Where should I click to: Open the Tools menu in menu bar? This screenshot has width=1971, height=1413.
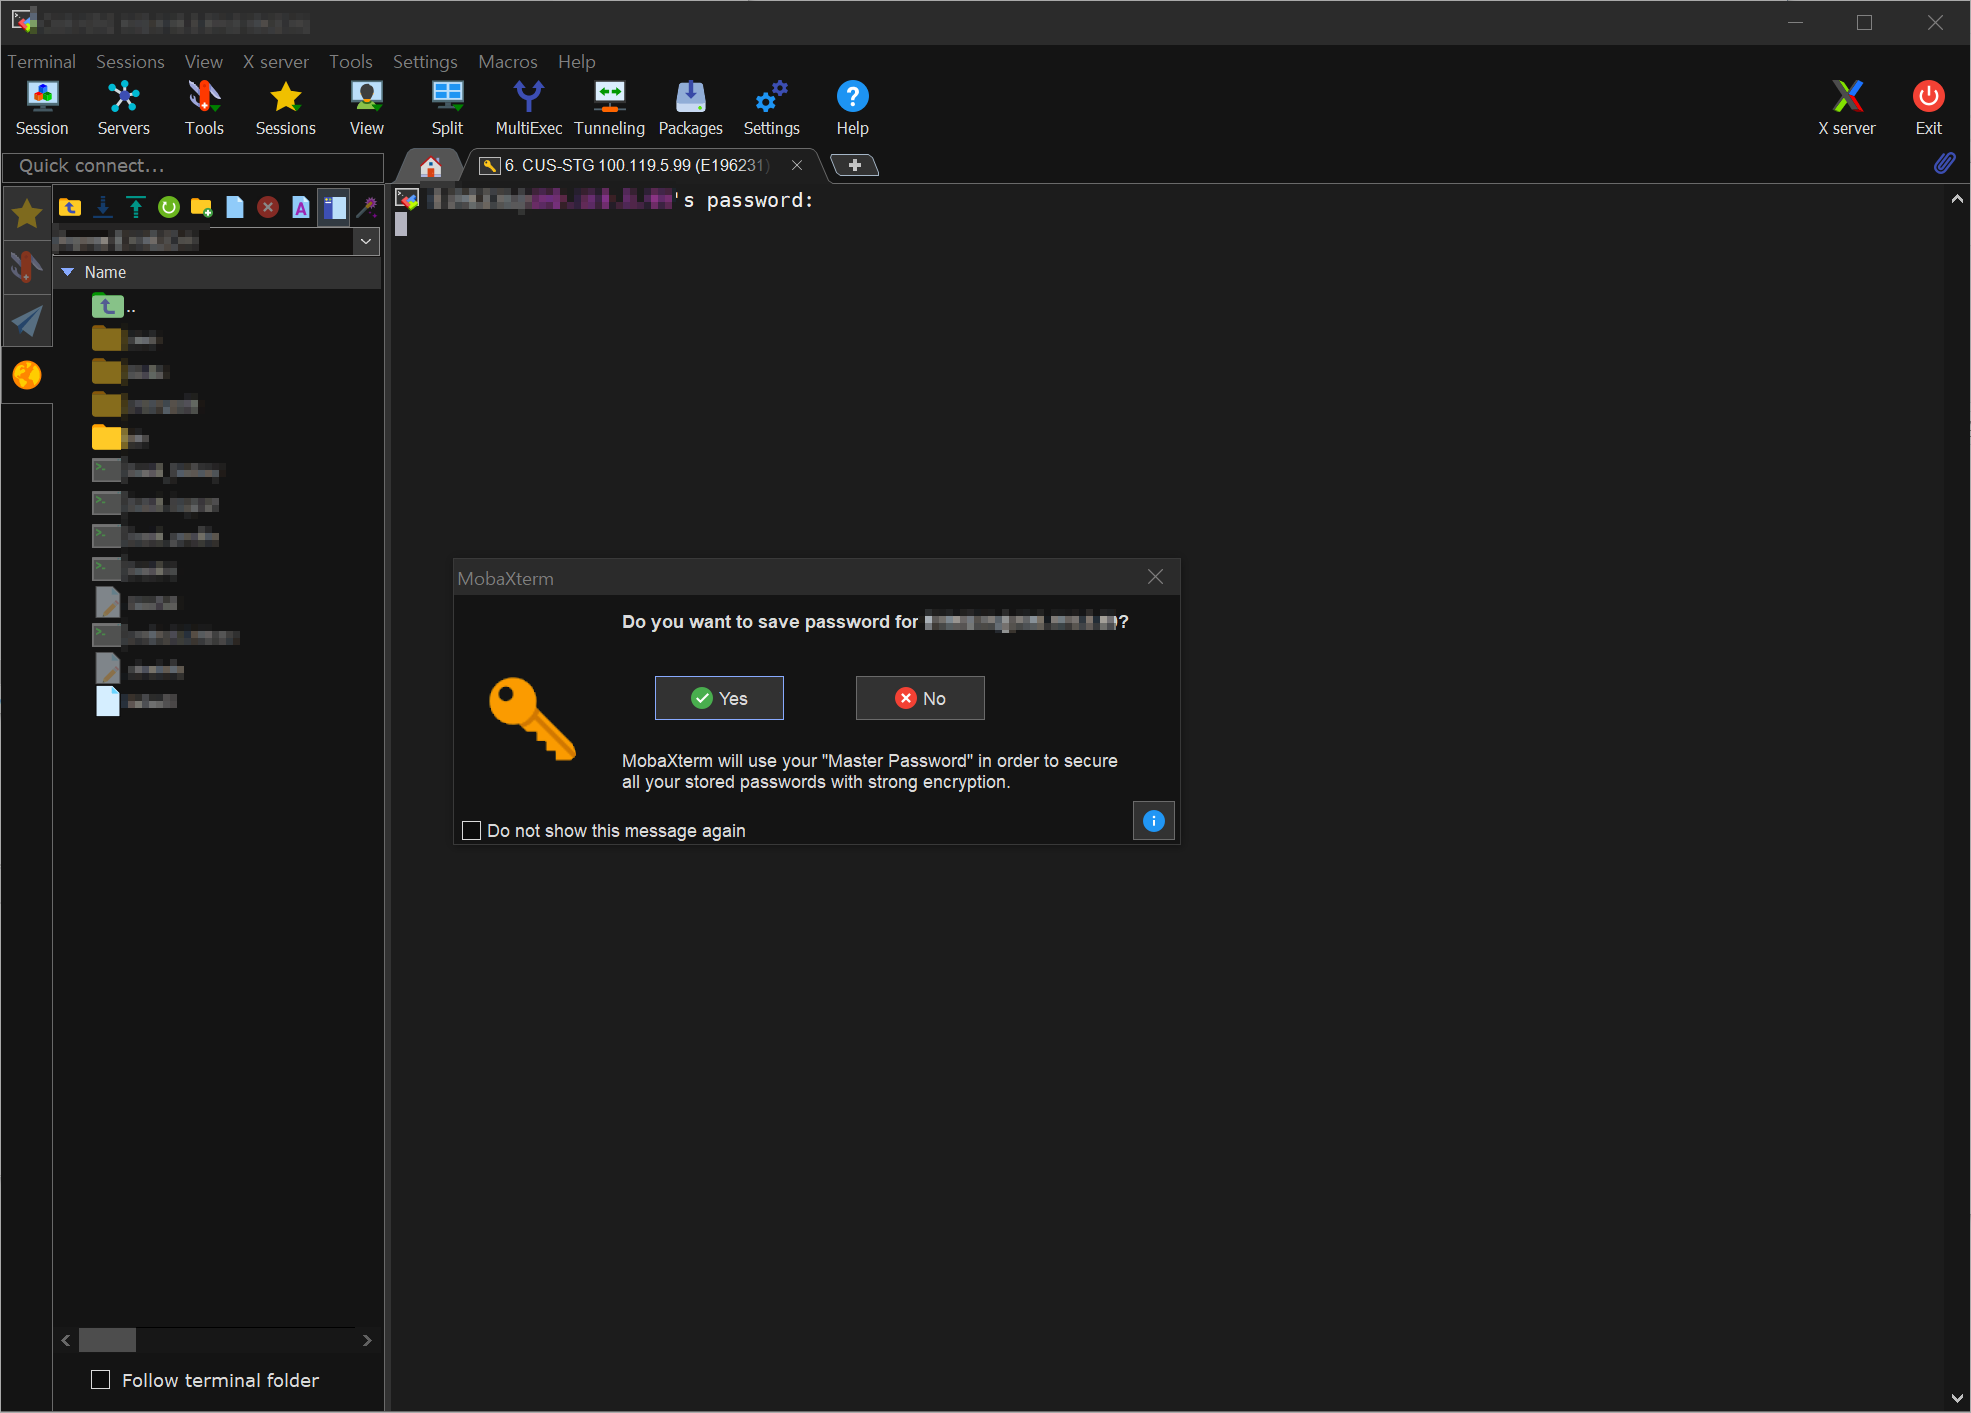(x=351, y=62)
